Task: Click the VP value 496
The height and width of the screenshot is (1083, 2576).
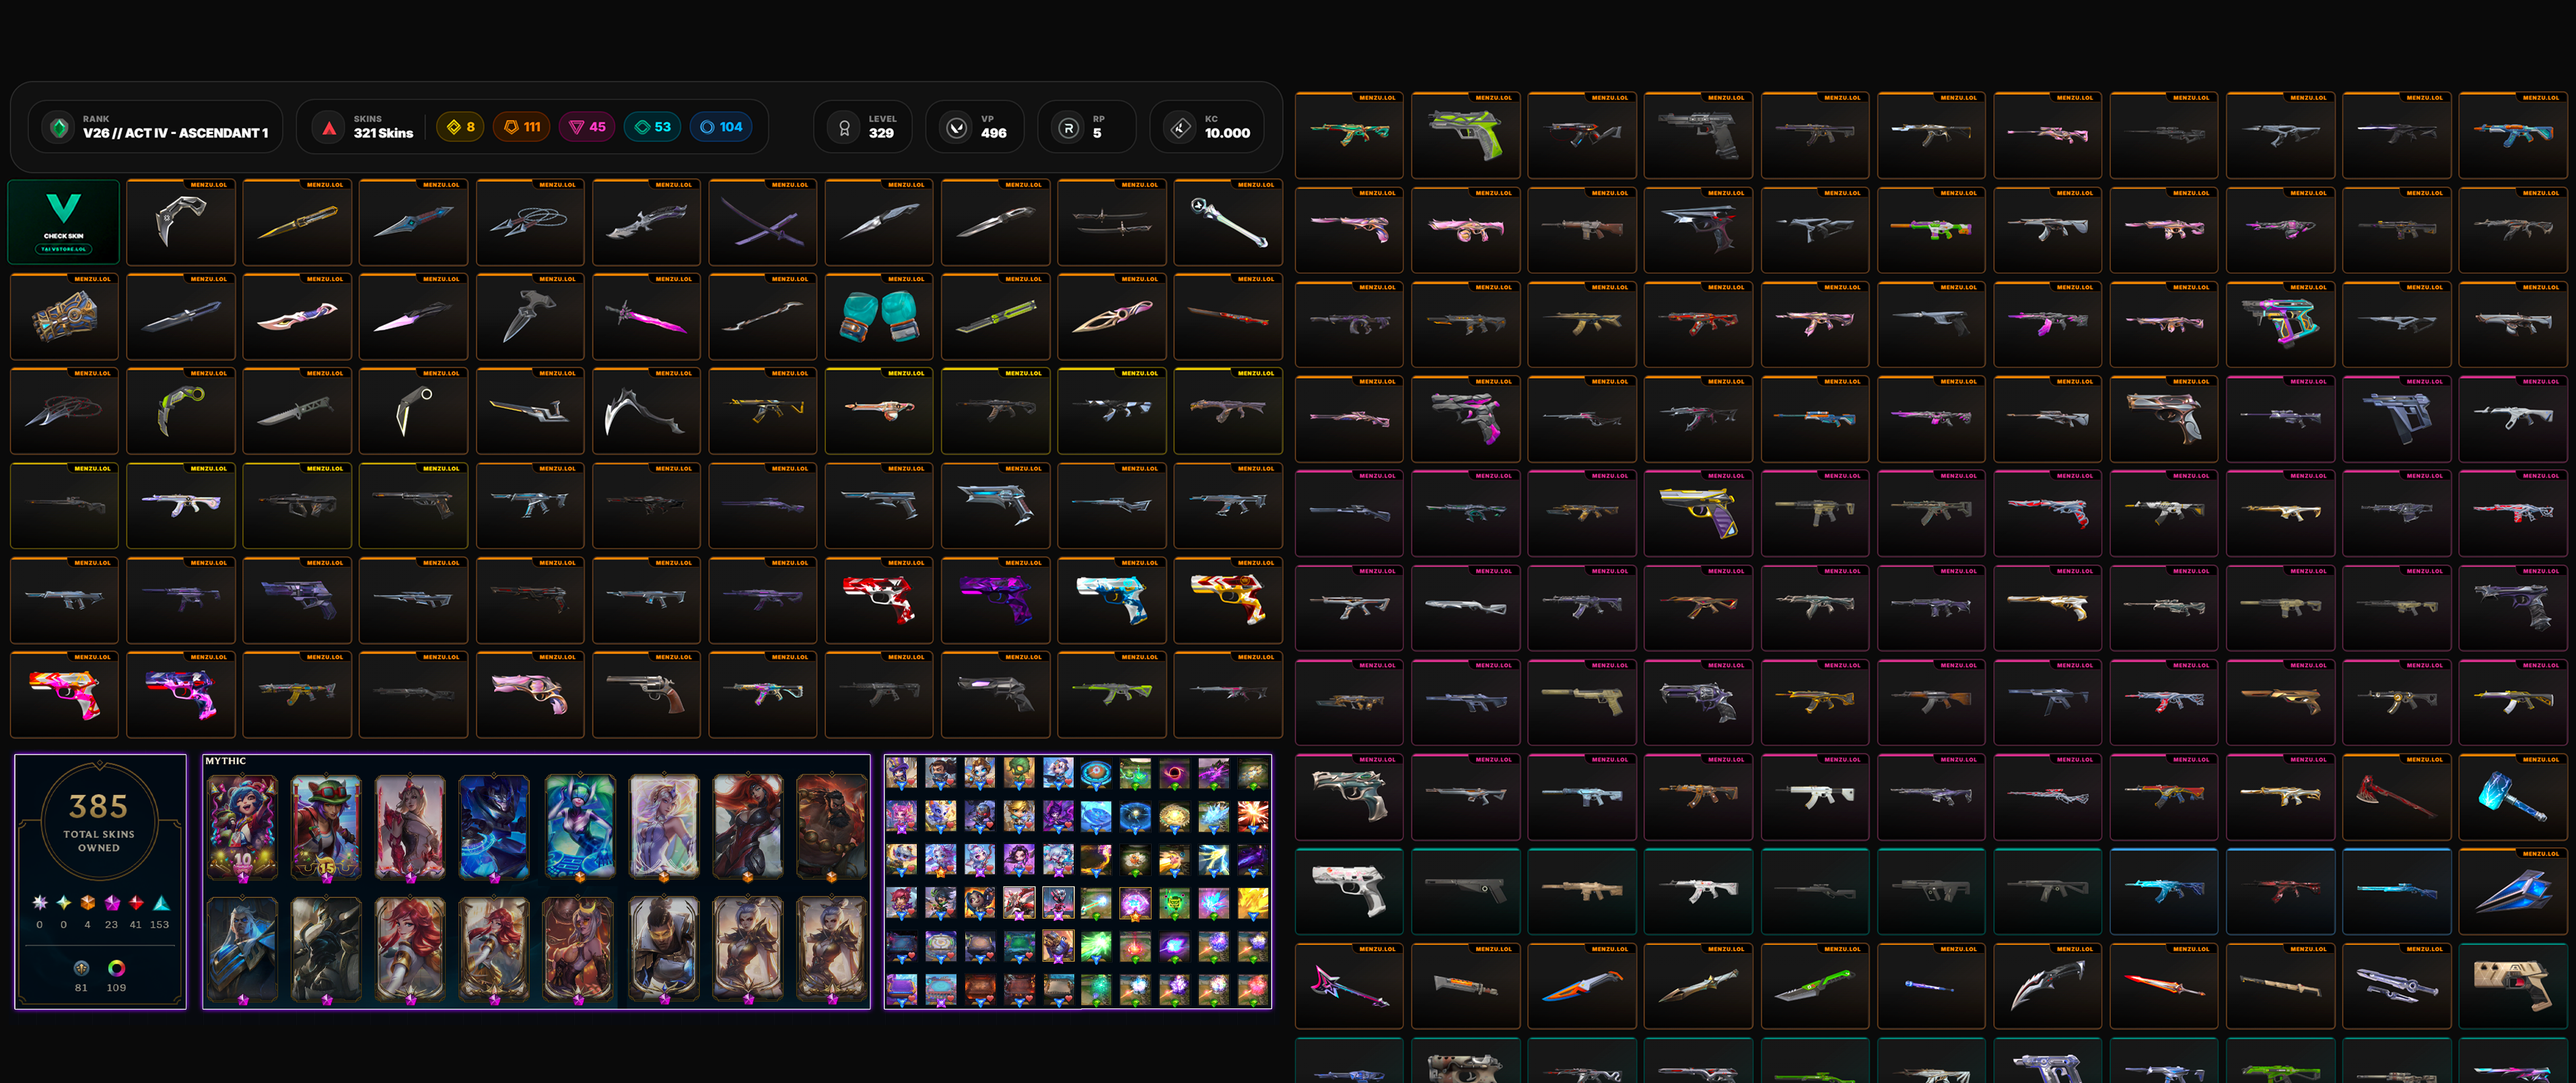Action: pyautogui.click(x=993, y=133)
